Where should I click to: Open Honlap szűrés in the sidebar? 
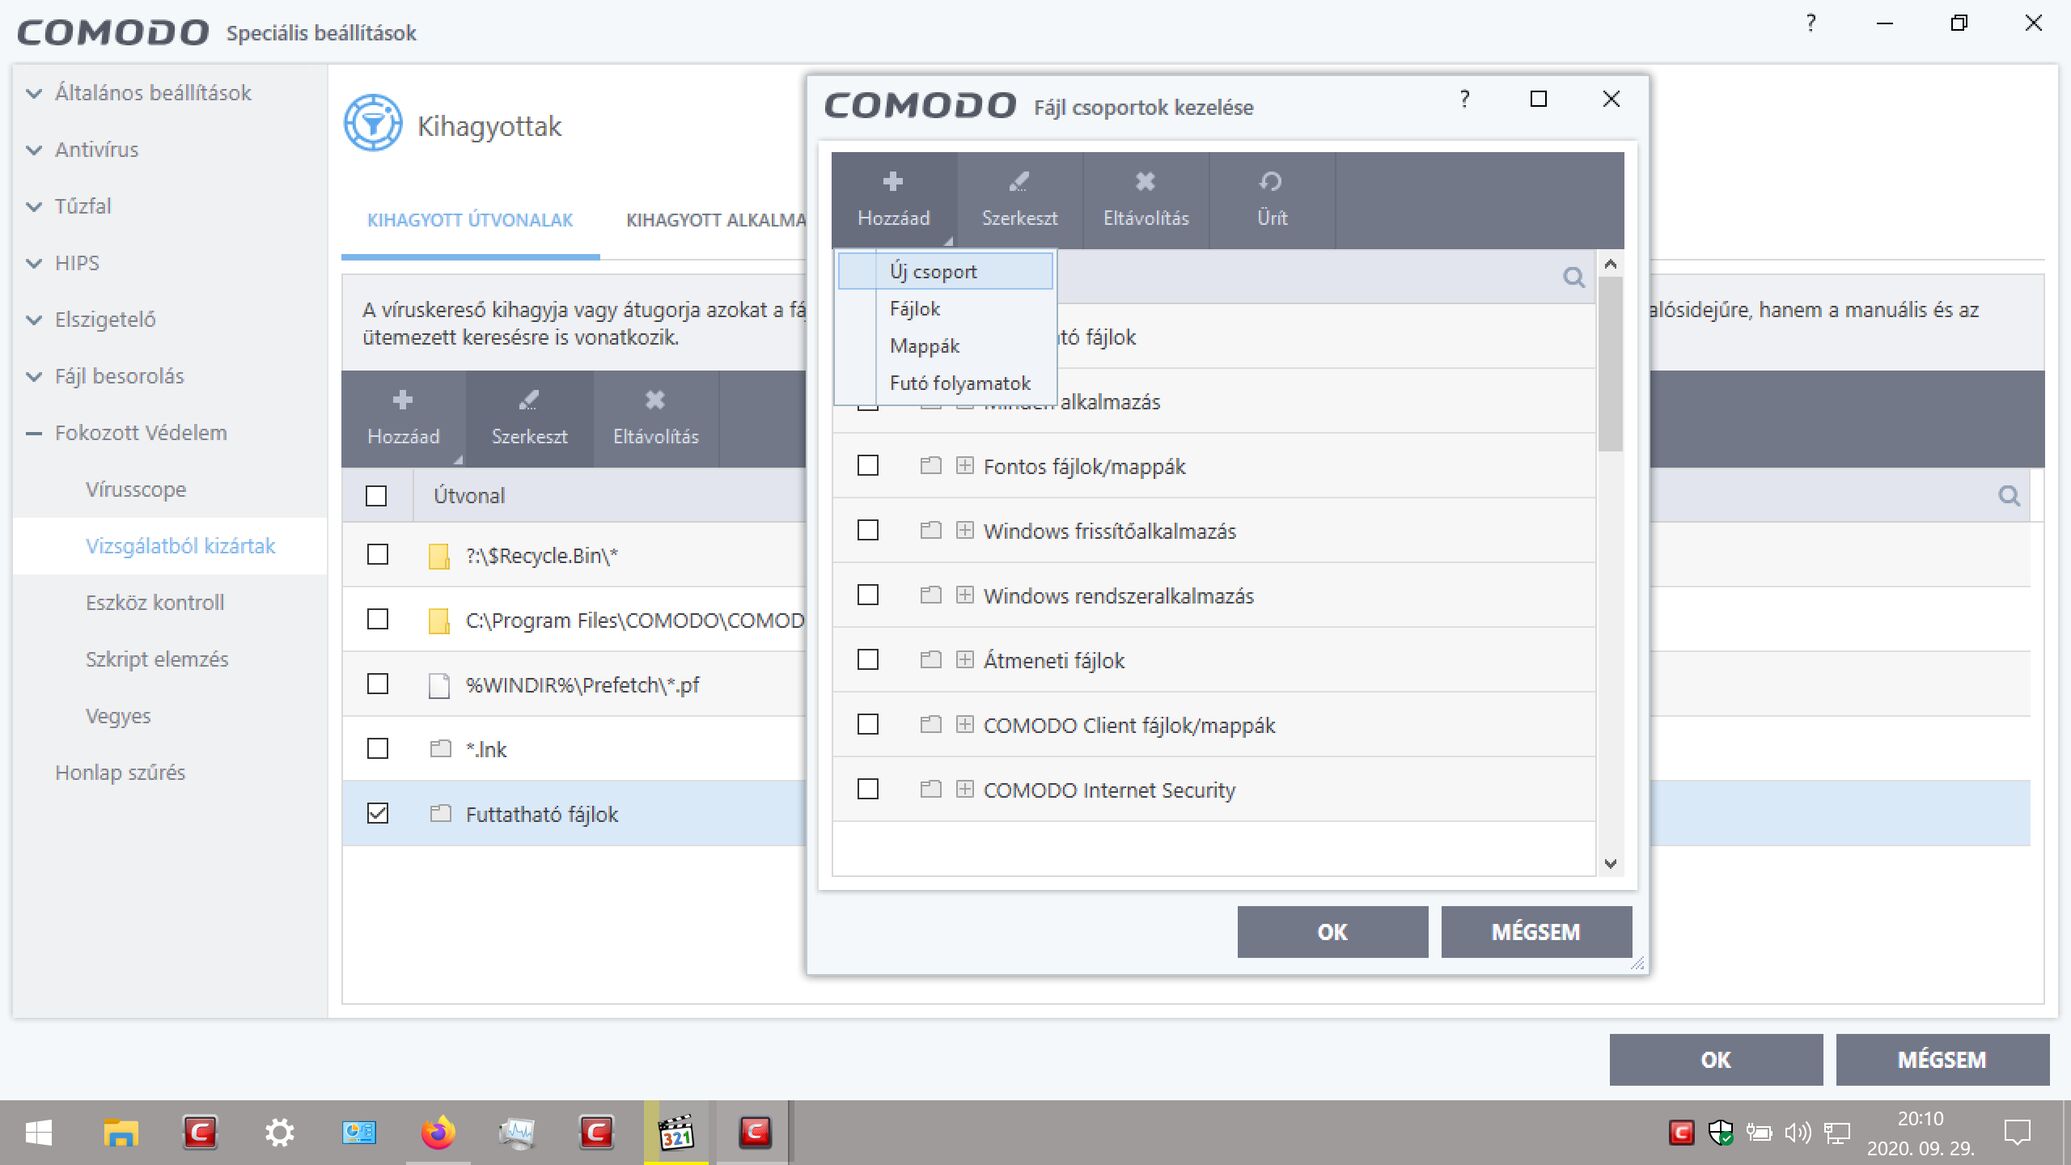click(x=120, y=773)
